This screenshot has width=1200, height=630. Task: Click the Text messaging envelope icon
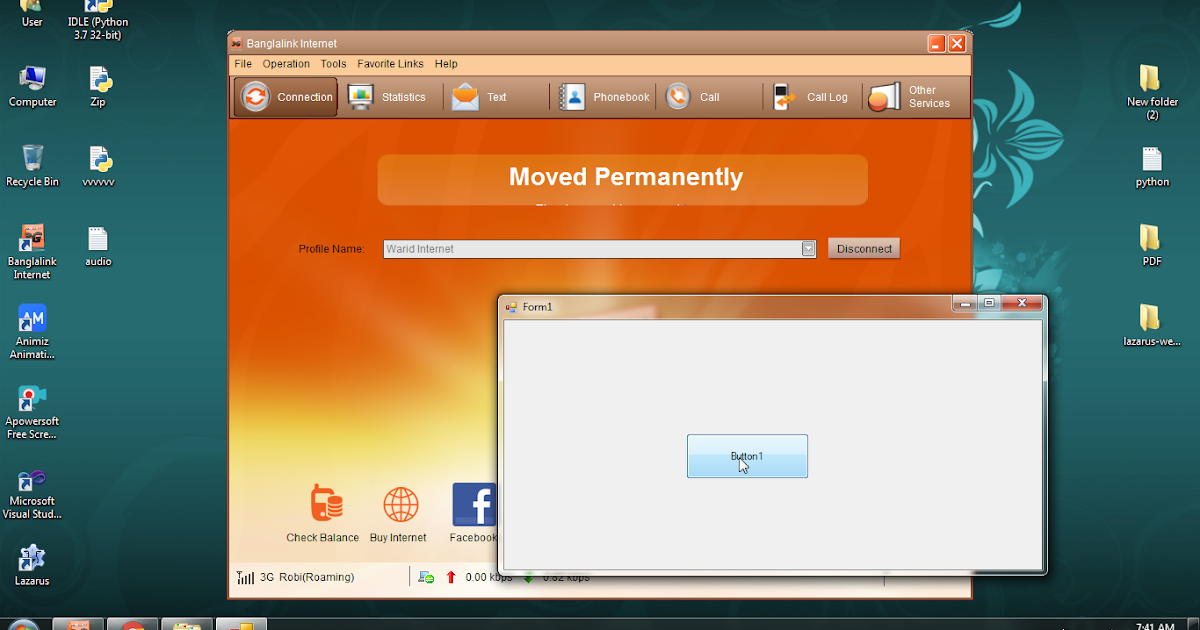(467, 96)
